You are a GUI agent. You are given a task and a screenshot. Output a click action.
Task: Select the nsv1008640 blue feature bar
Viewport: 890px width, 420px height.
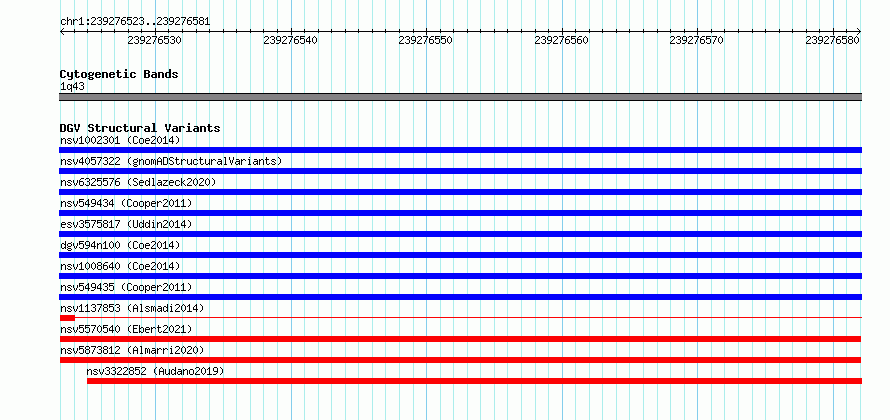[460, 276]
